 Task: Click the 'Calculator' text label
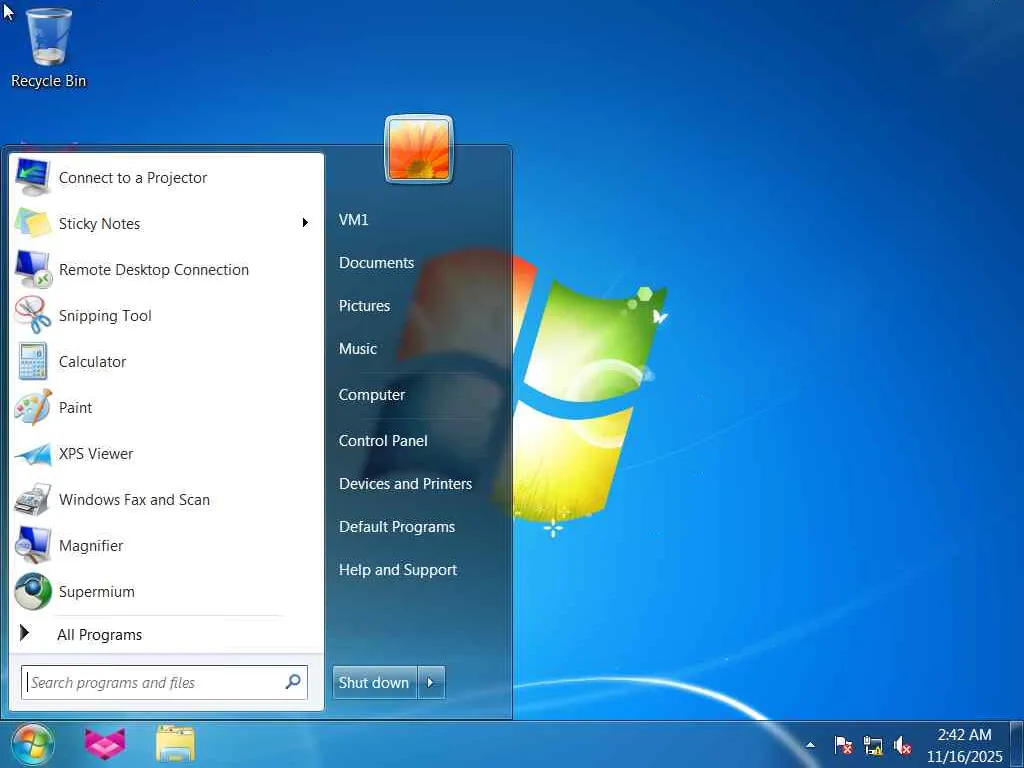tap(92, 362)
